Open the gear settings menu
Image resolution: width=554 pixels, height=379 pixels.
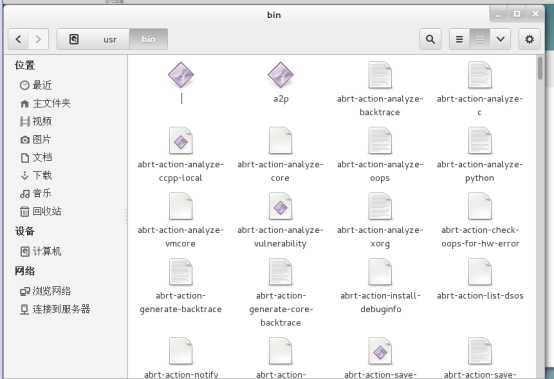click(529, 39)
